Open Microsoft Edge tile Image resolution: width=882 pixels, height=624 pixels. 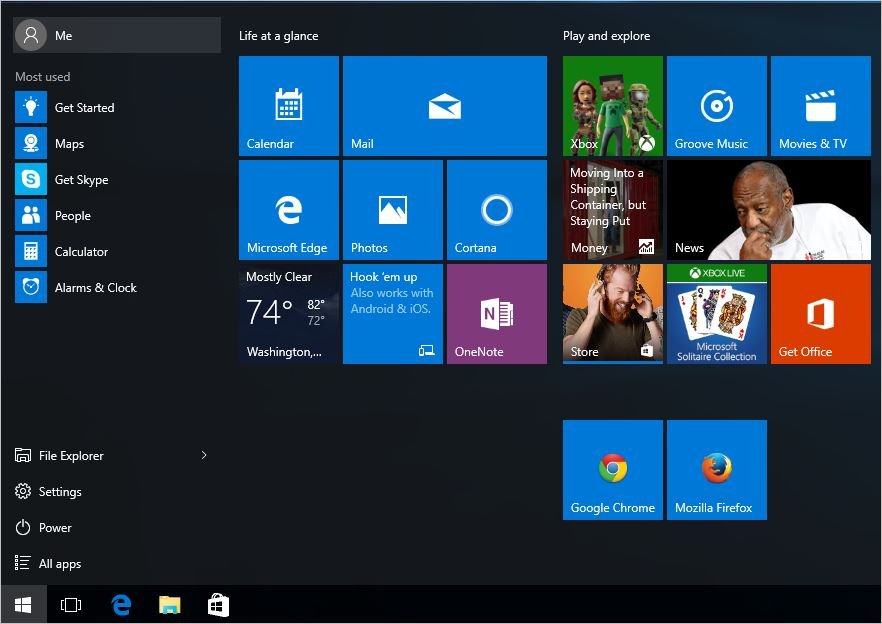pos(289,210)
